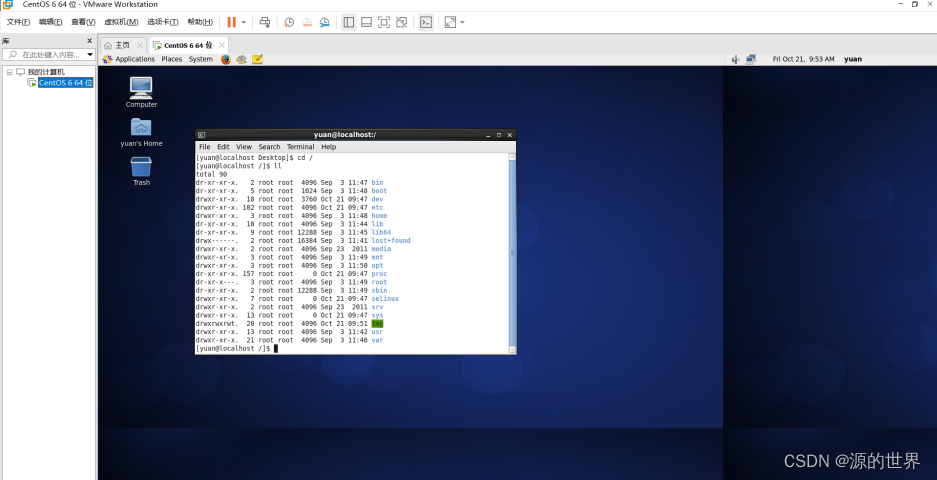Open the 帮助(H) menu in VMware

[x=200, y=22]
